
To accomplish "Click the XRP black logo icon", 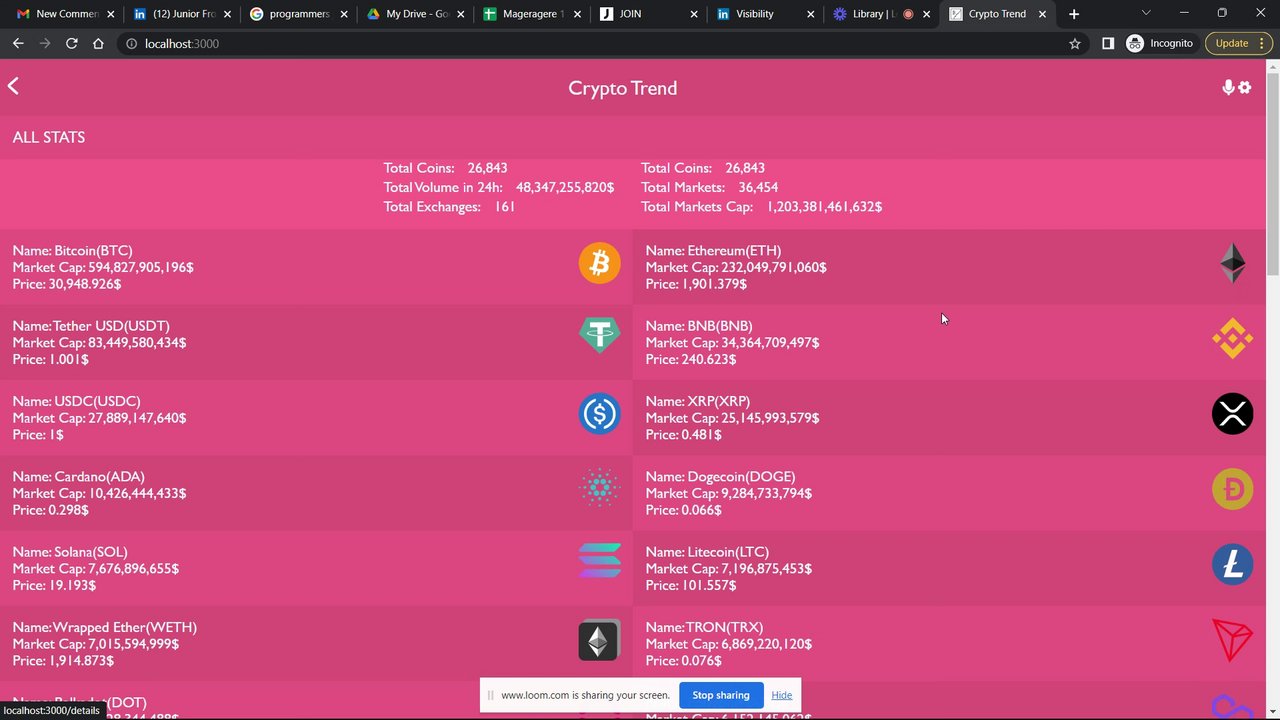I will 1232,414.
